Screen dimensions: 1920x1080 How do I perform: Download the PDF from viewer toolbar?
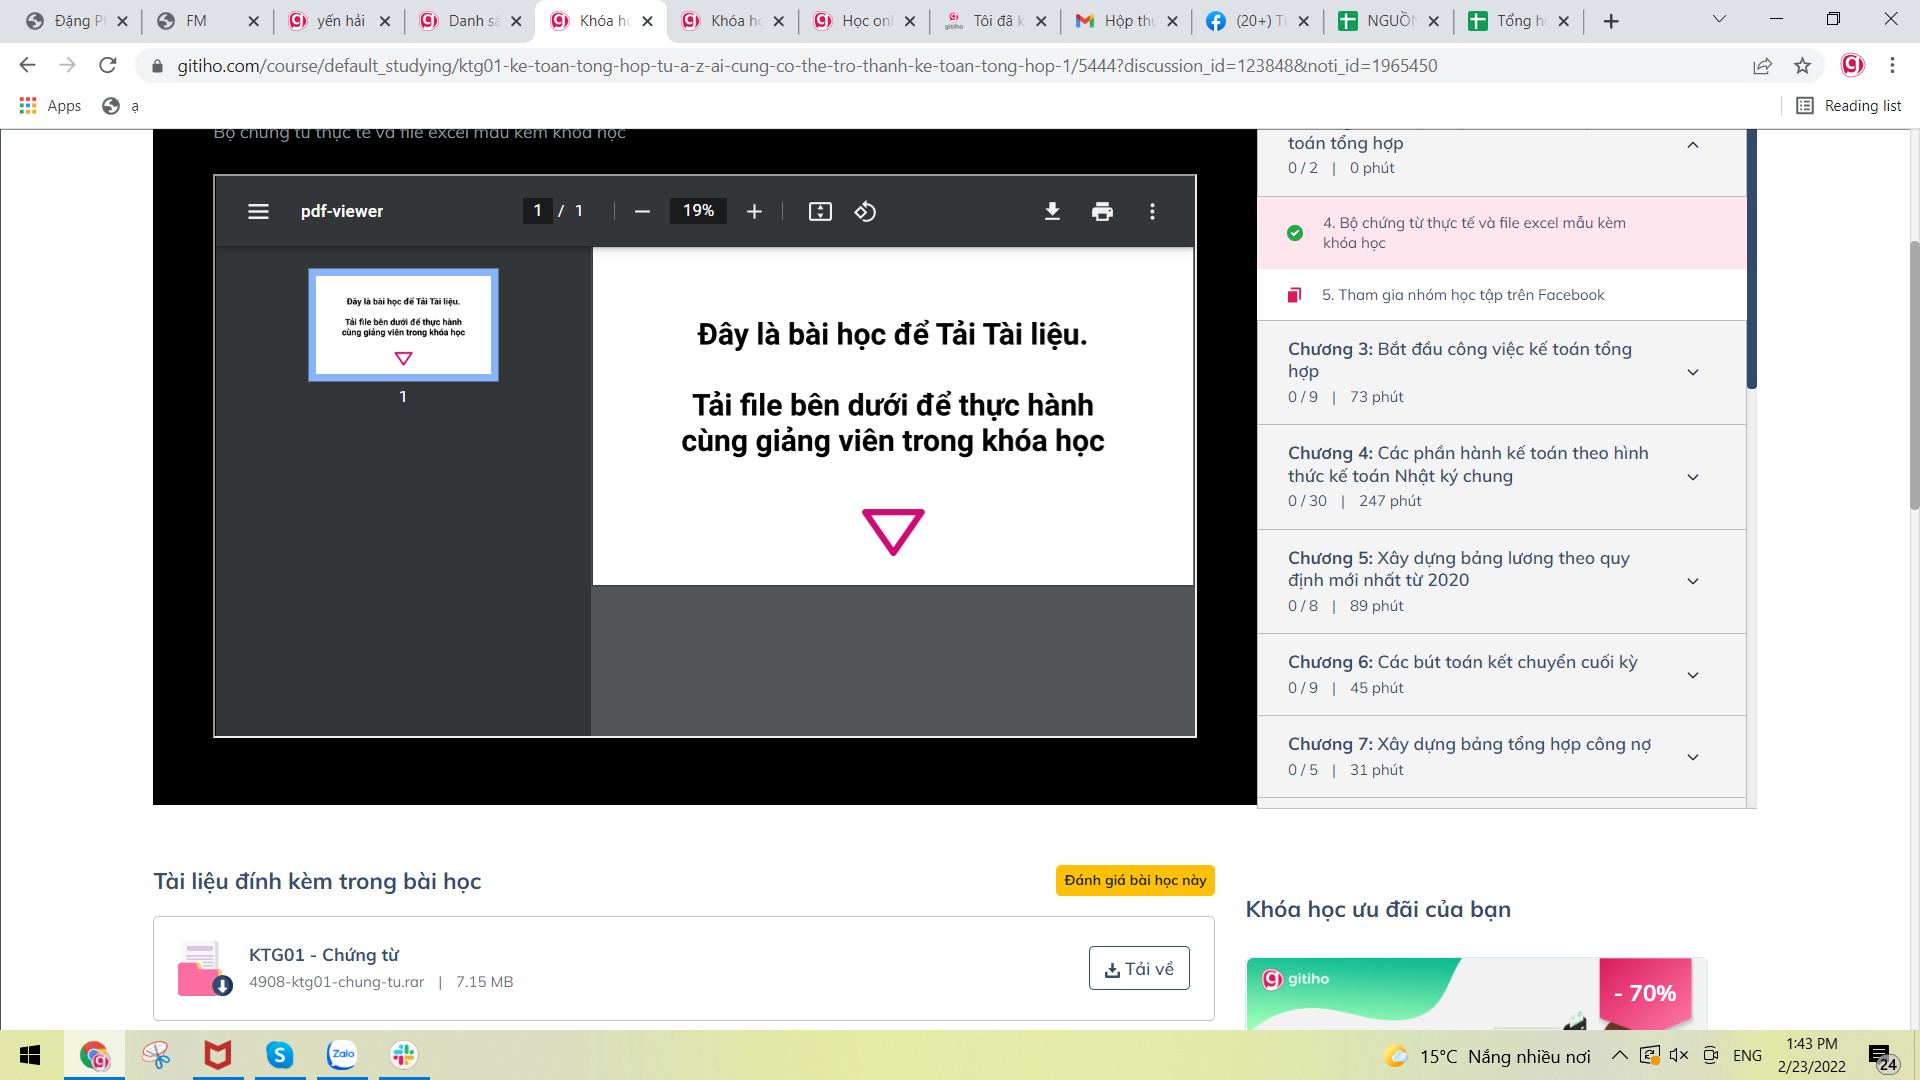(x=1052, y=211)
